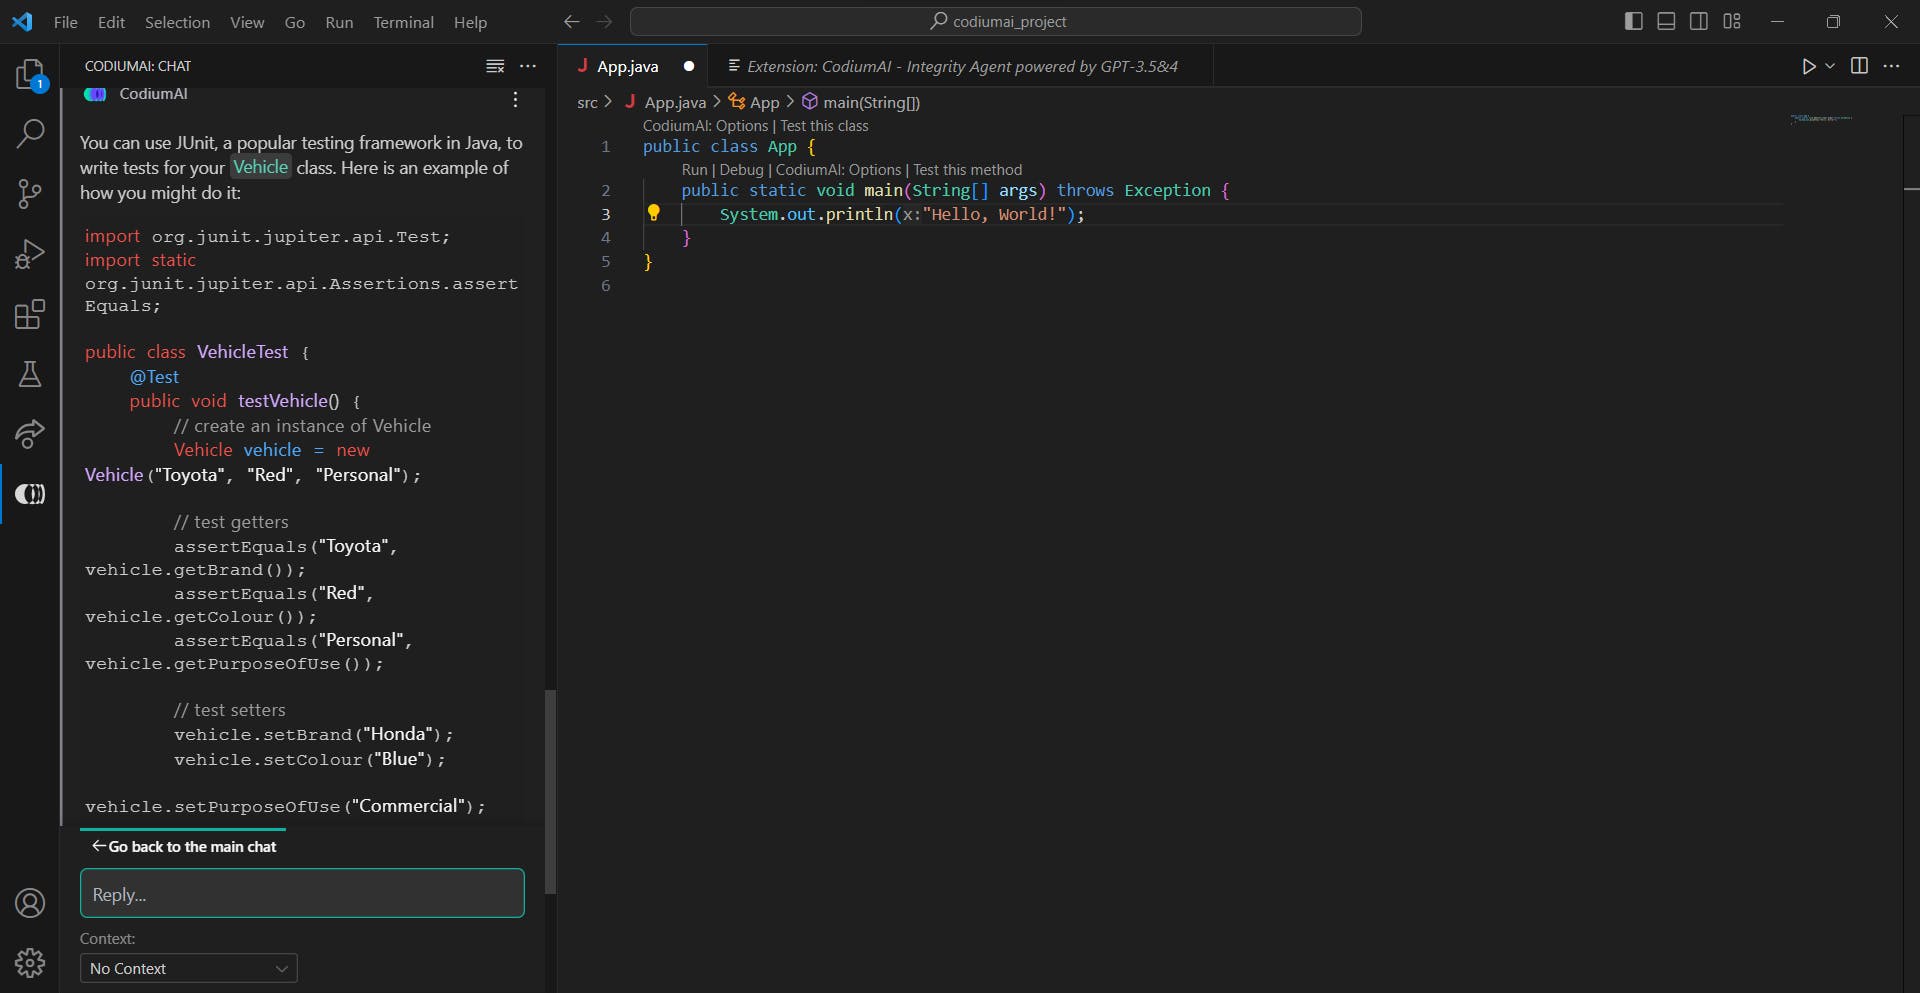Image resolution: width=1920 pixels, height=993 pixels.
Task: Click the VS Code logo icon
Action: (x=22, y=21)
